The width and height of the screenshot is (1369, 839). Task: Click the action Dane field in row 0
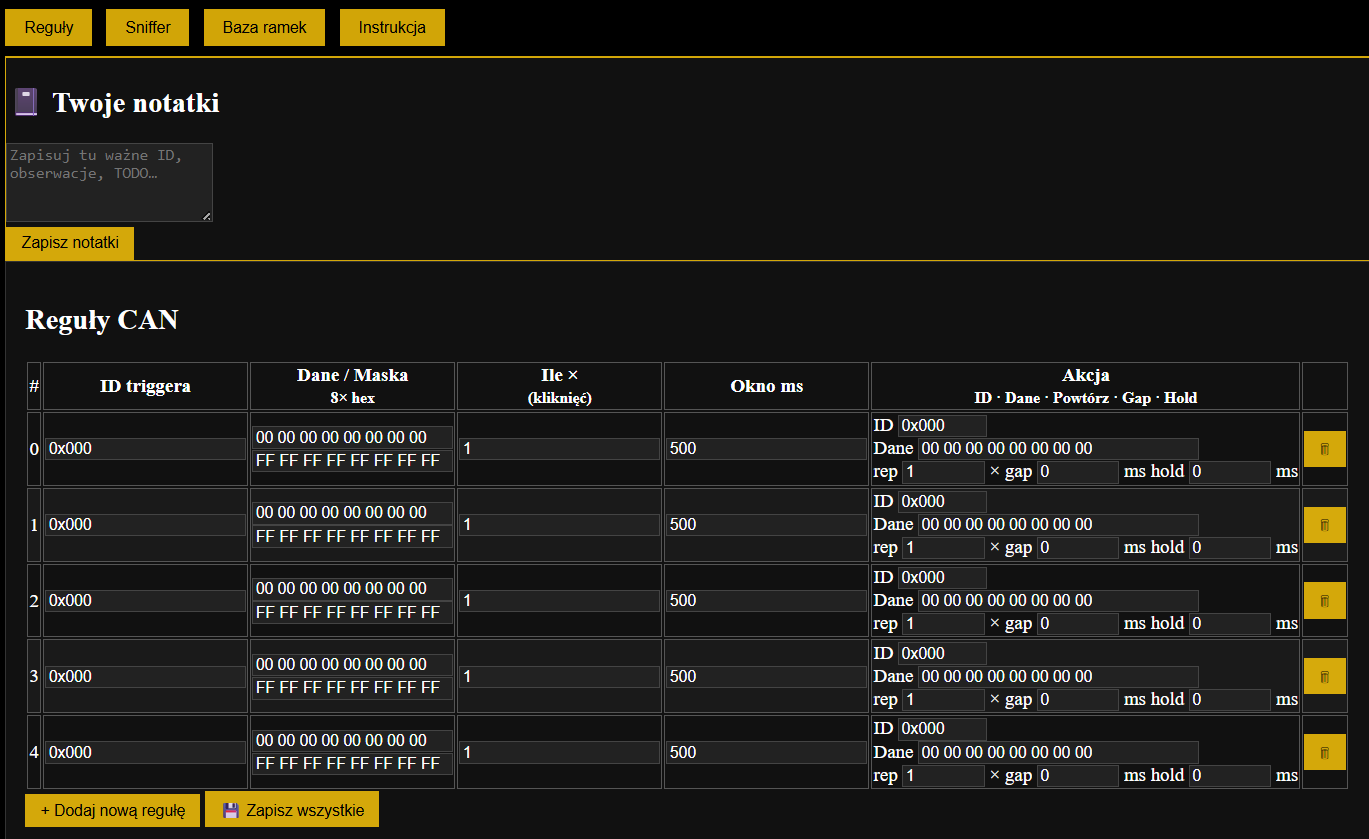pos(1058,449)
